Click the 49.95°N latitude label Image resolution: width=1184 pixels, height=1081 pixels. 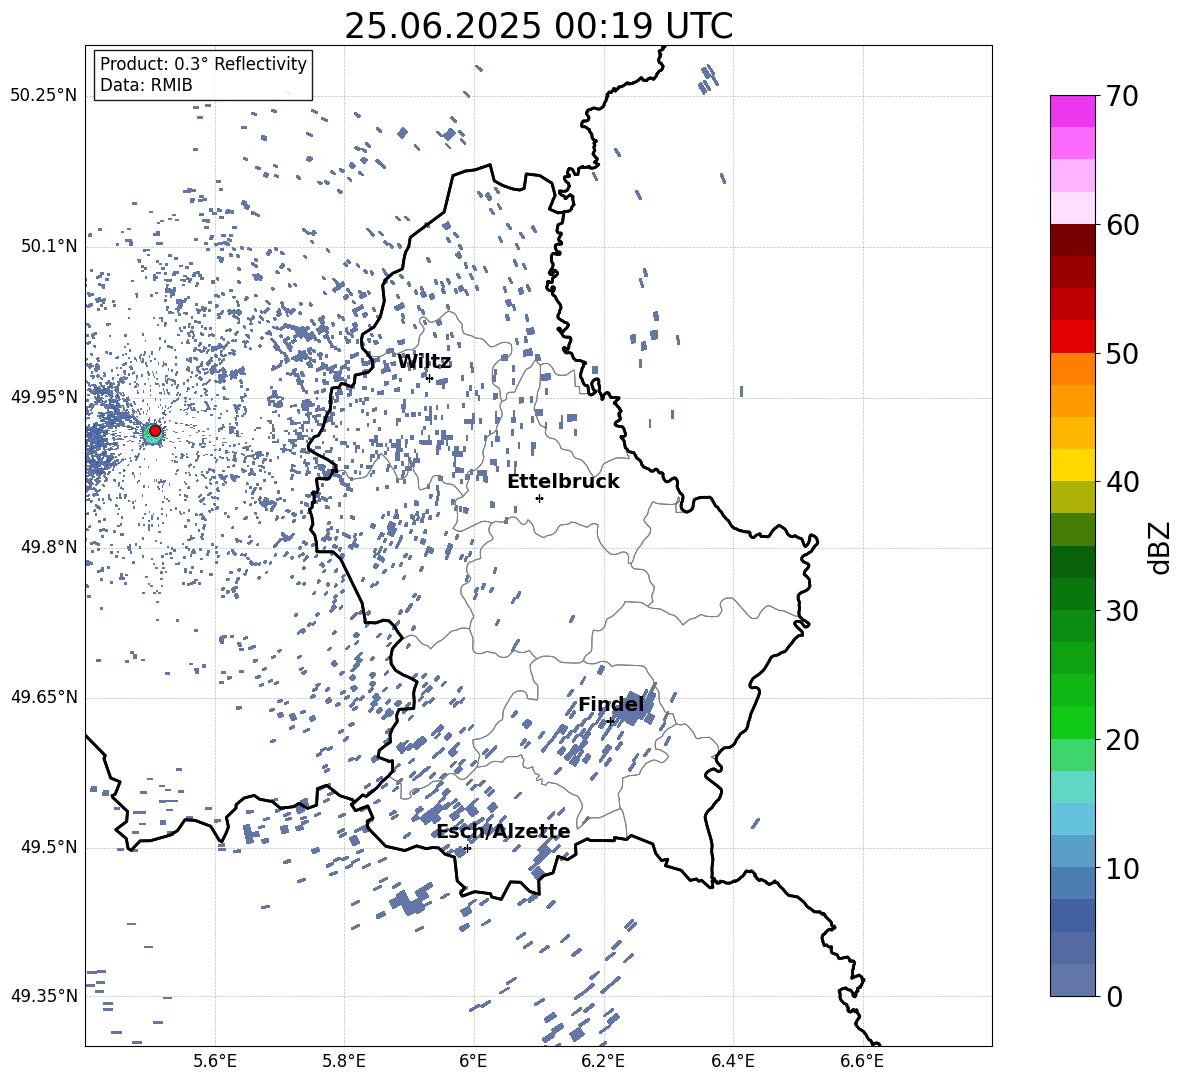coord(44,397)
